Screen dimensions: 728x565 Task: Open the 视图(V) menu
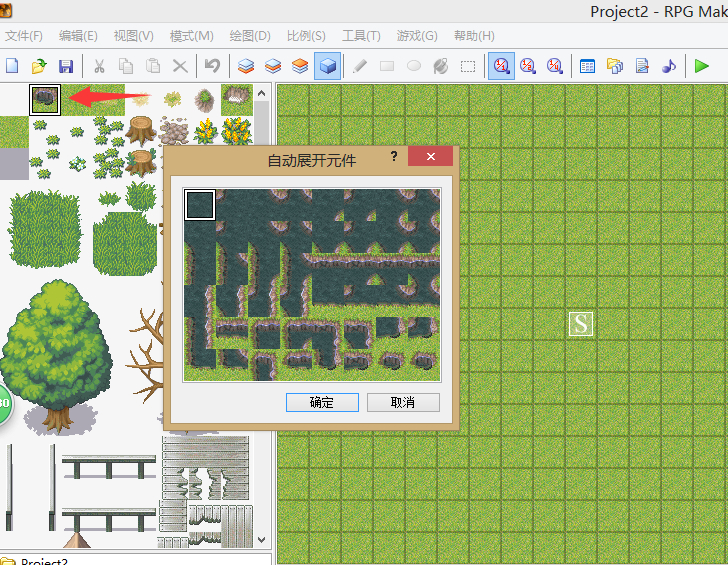coord(133,36)
